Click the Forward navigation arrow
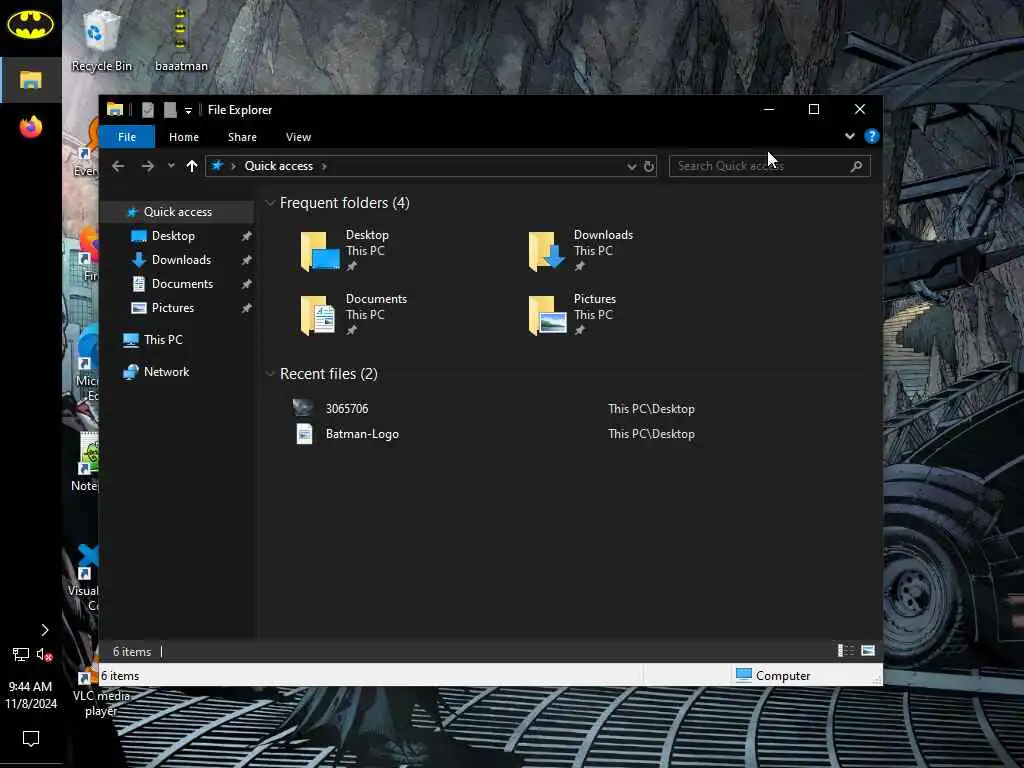This screenshot has height=768, width=1024. click(x=148, y=166)
